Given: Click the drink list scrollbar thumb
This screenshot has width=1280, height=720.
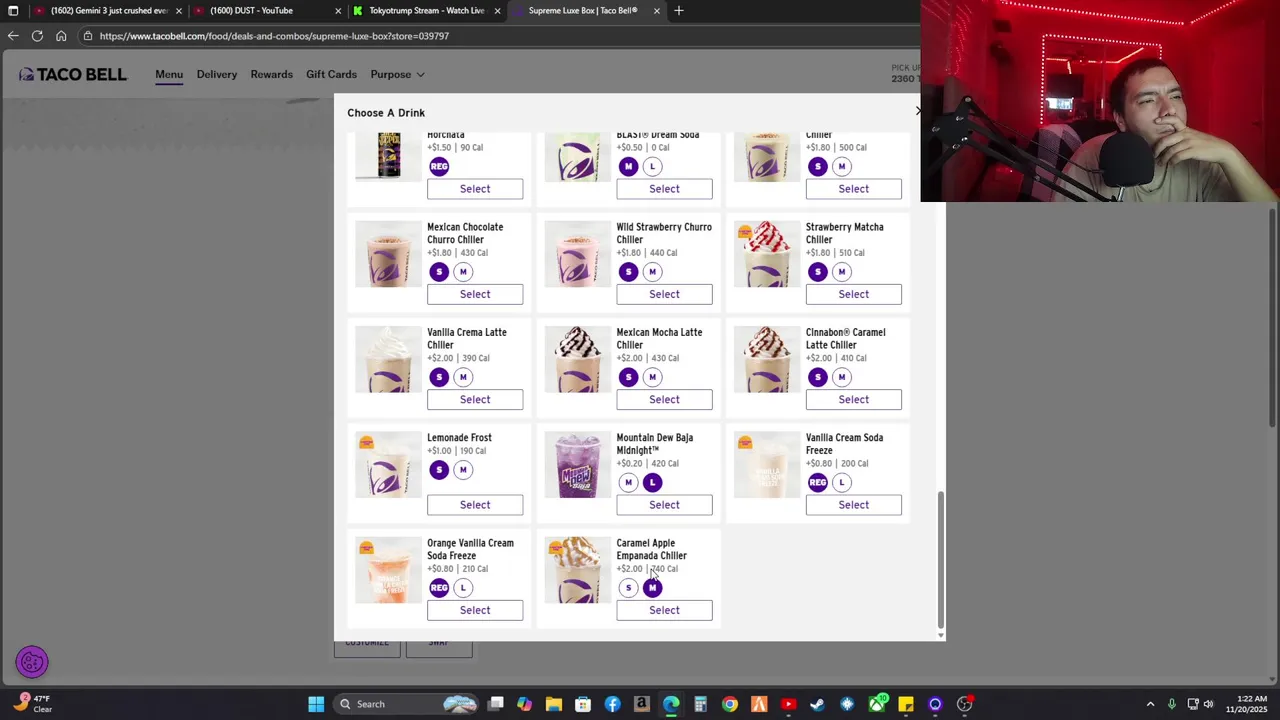Looking at the screenshot, I should (x=940, y=560).
